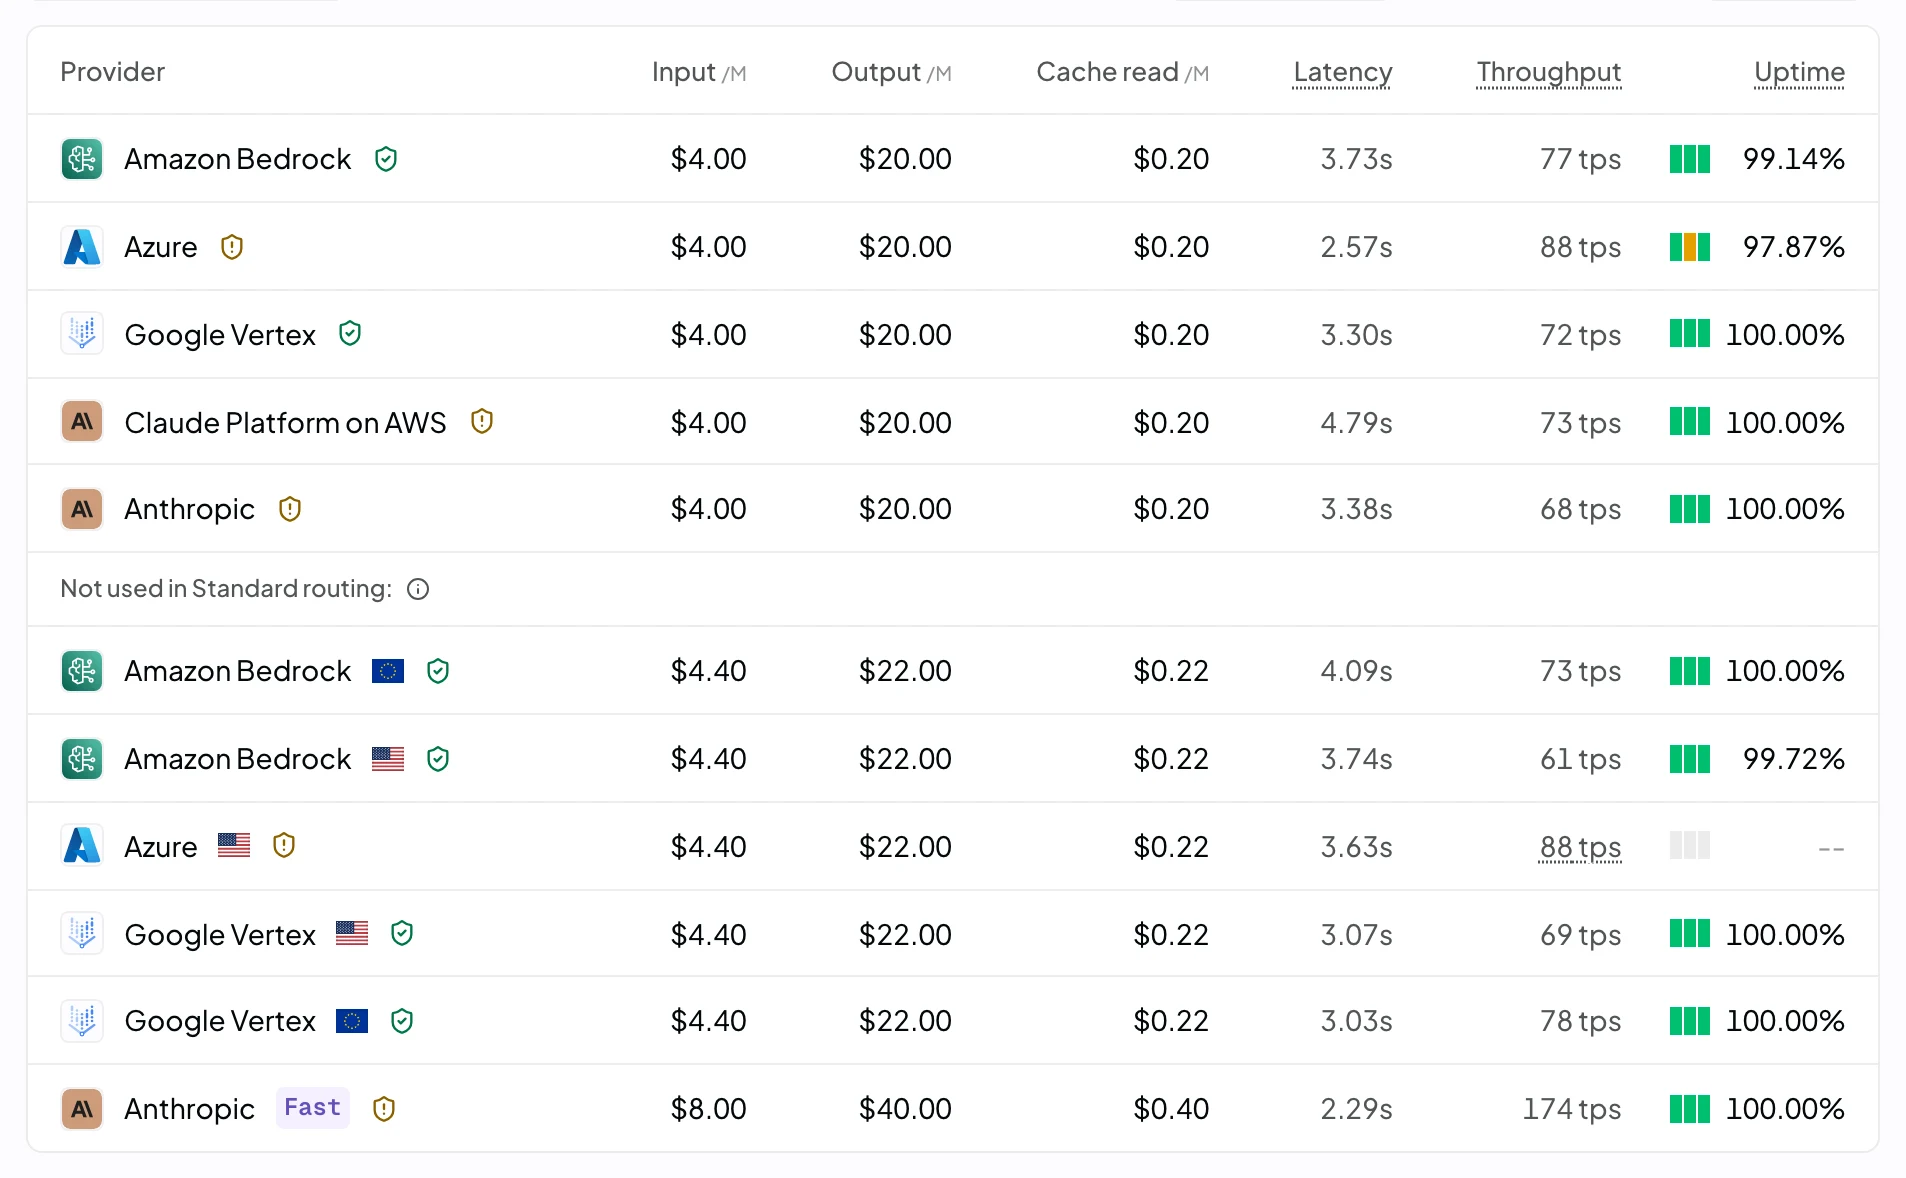
Task: Click the 4.79s latency value
Action: click(x=1356, y=423)
